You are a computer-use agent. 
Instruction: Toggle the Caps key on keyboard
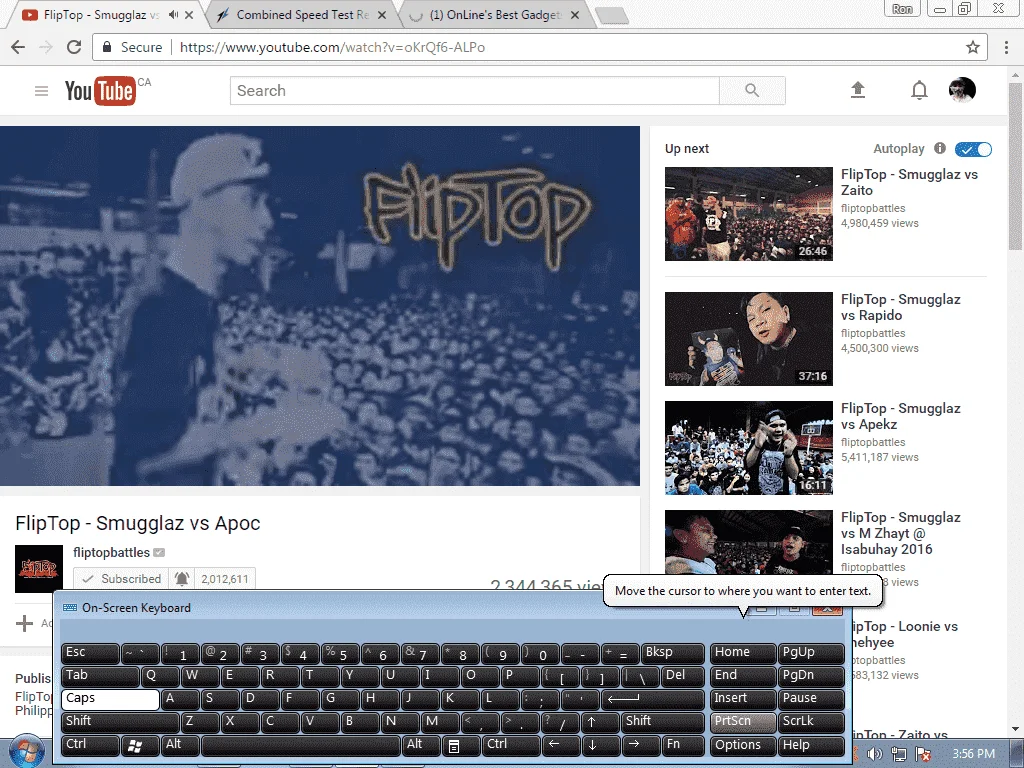[110, 699]
